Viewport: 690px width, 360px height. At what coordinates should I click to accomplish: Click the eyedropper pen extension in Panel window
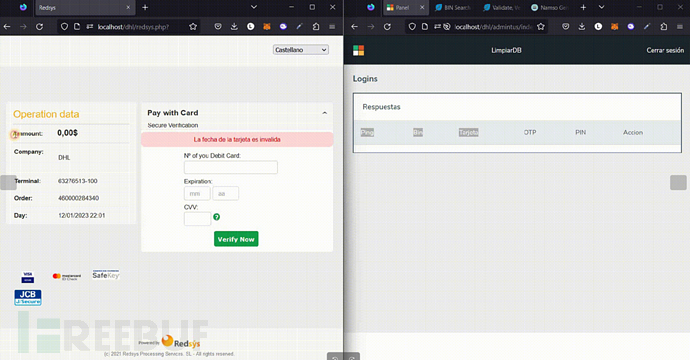click(647, 27)
